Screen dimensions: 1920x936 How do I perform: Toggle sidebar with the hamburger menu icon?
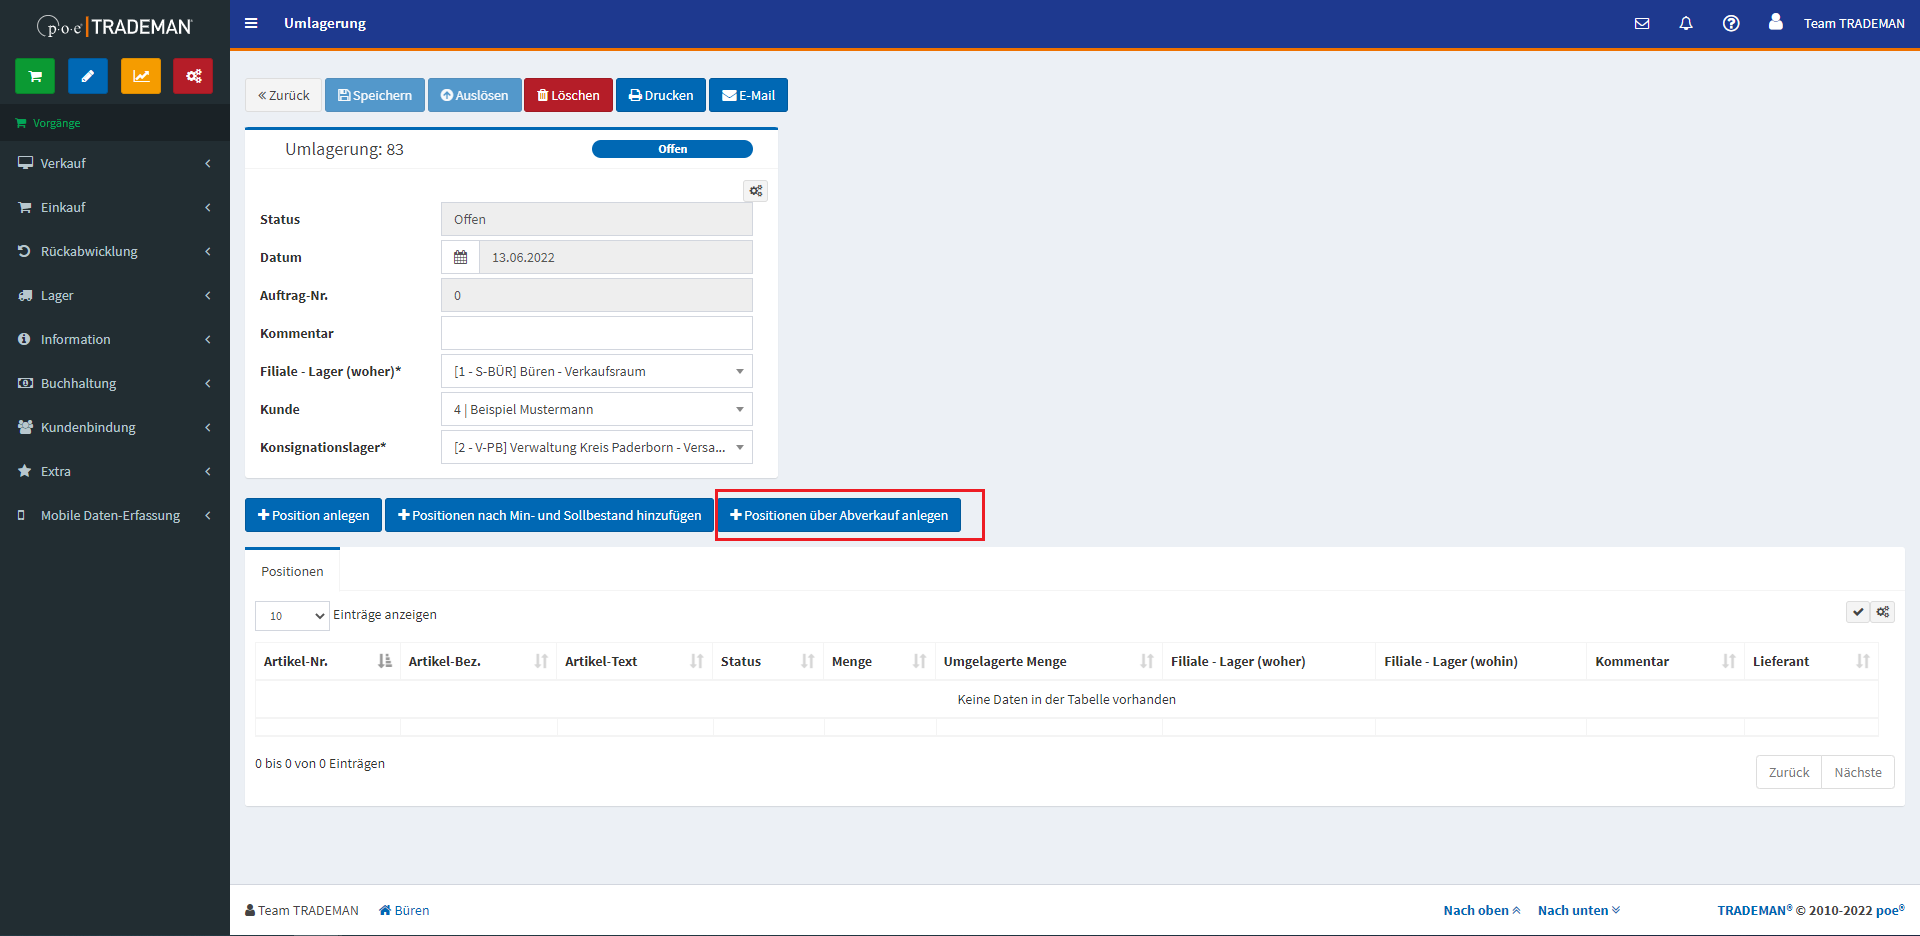coord(251,23)
